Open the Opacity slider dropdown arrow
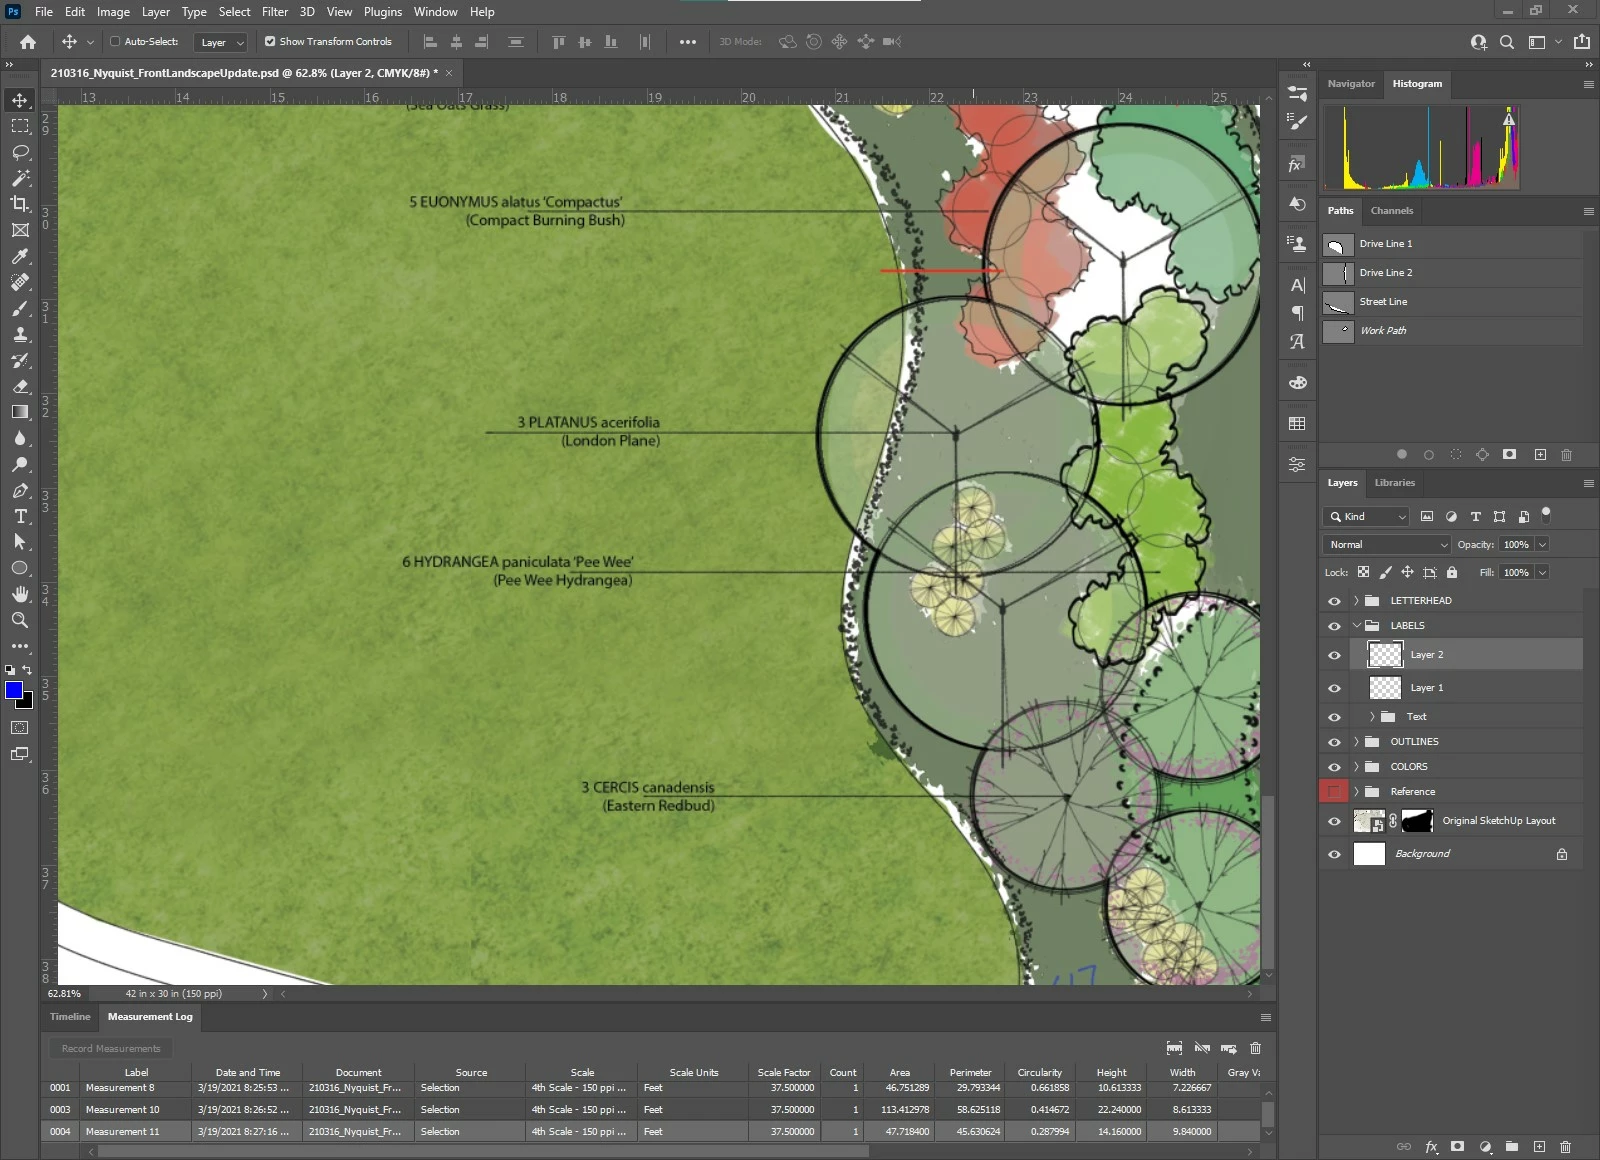The height and width of the screenshot is (1160, 1600). 1542,545
